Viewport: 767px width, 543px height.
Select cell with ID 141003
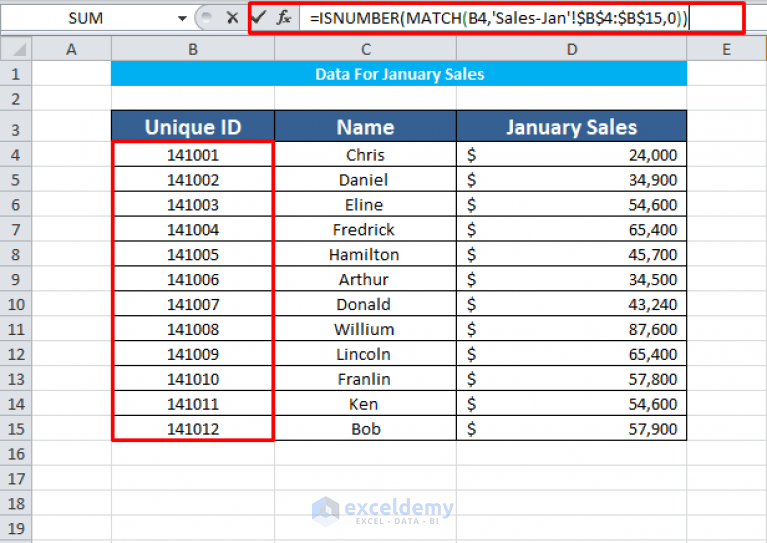193,204
